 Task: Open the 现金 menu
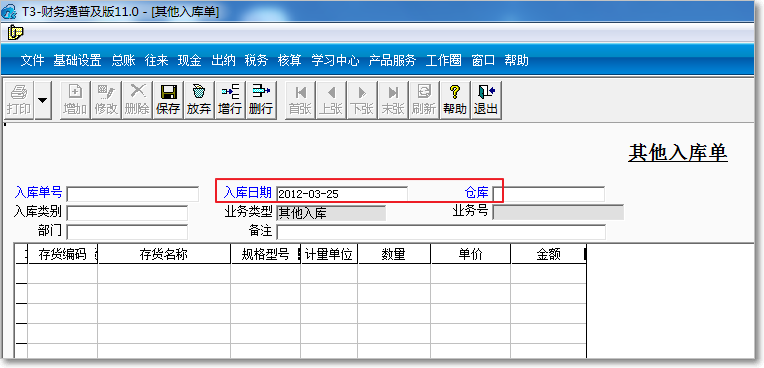tap(190, 60)
